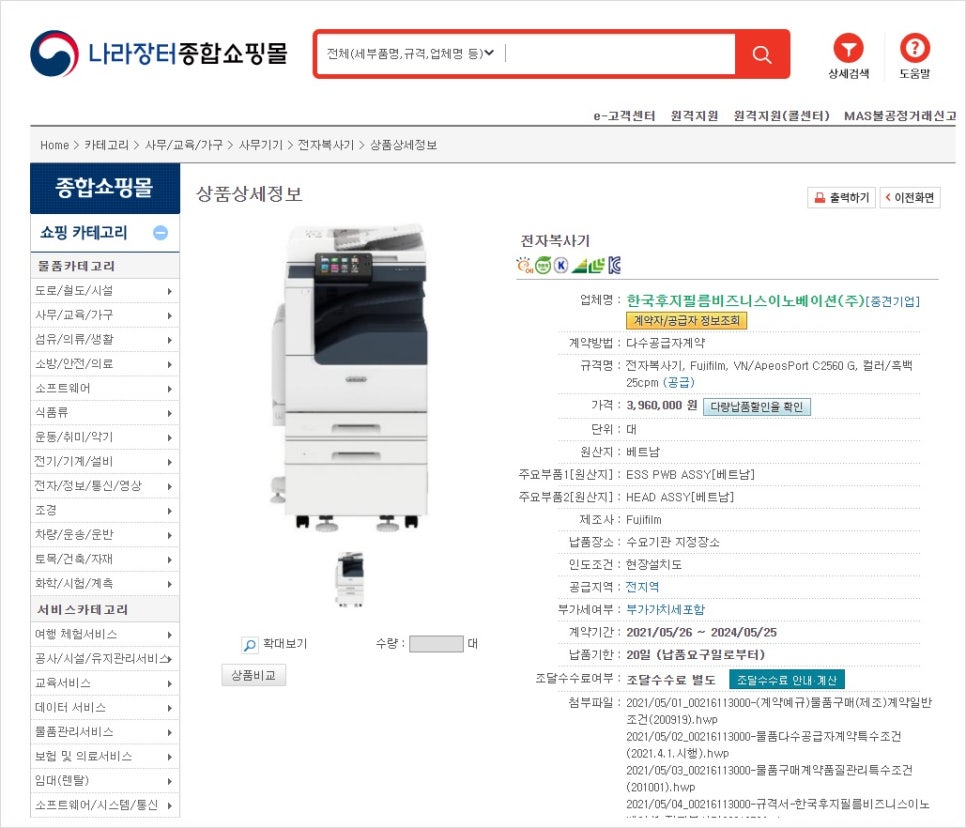Go back with 이전화면 button

tap(910, 198)
